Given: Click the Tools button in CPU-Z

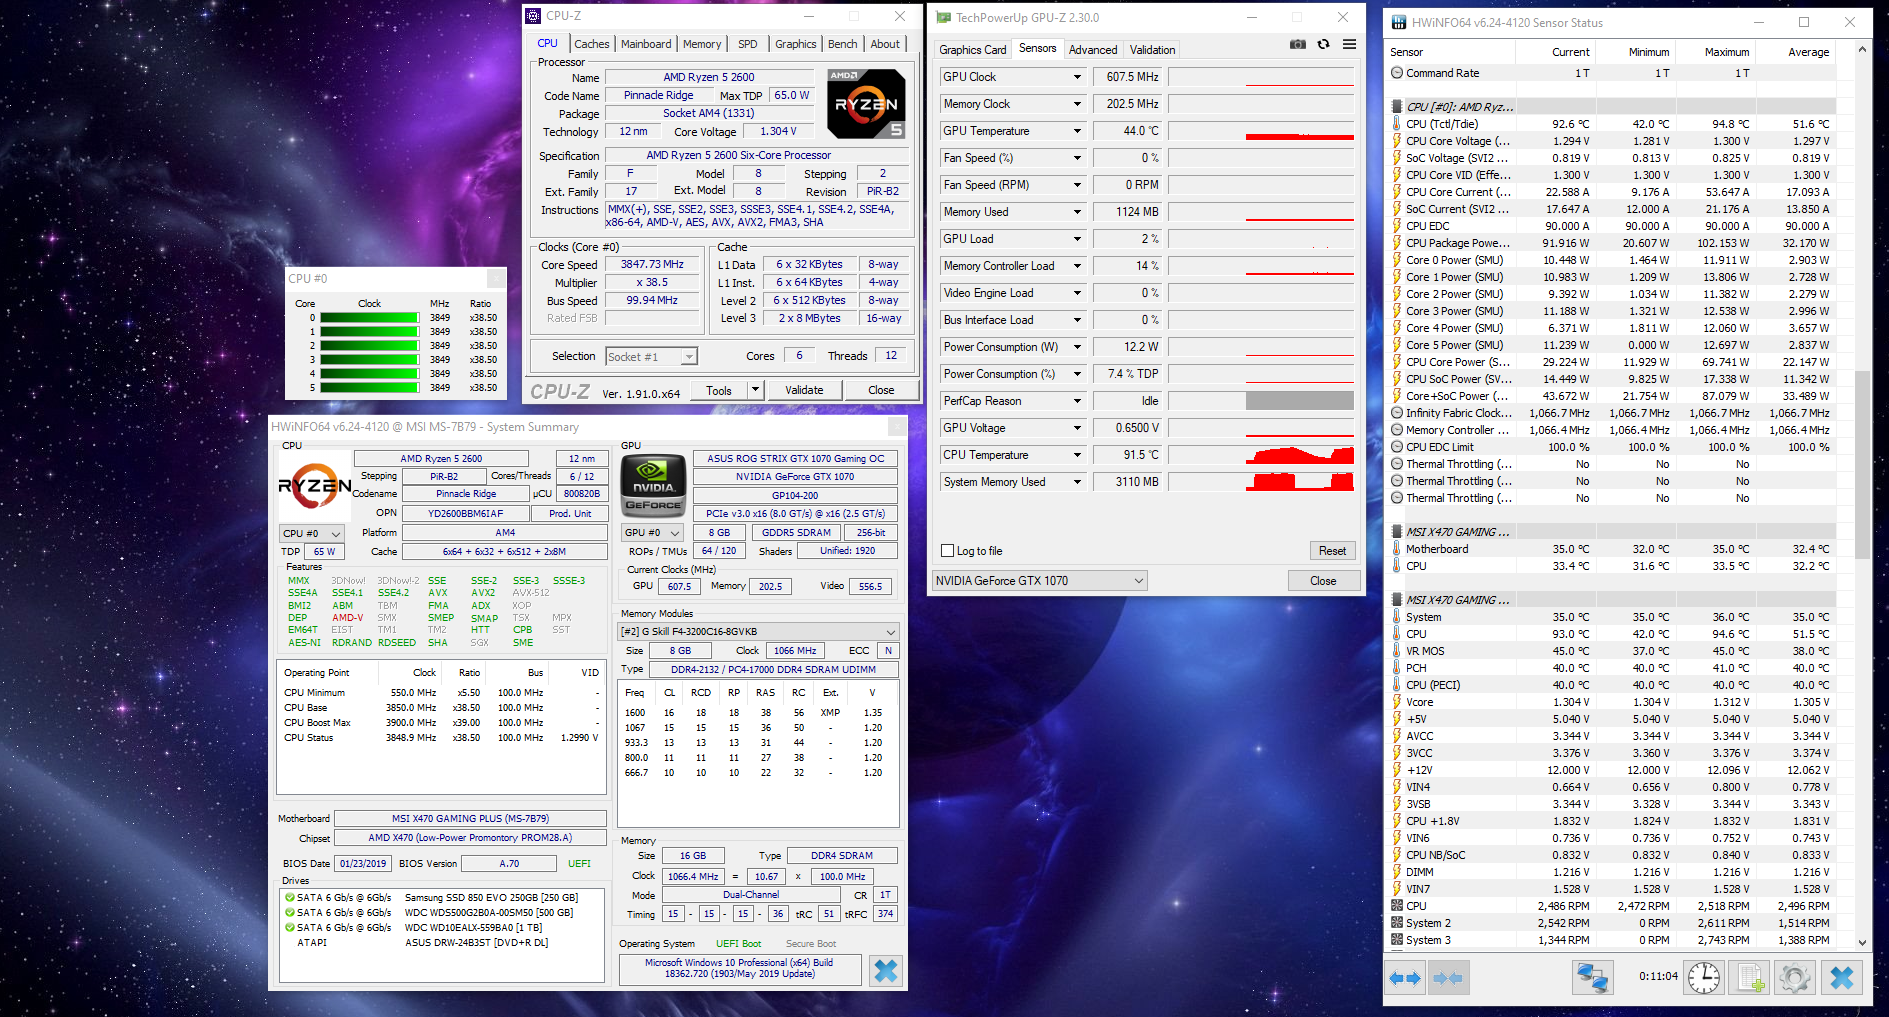Looking at the screenshot, I should pyautogui.click(x=719, y=390).
